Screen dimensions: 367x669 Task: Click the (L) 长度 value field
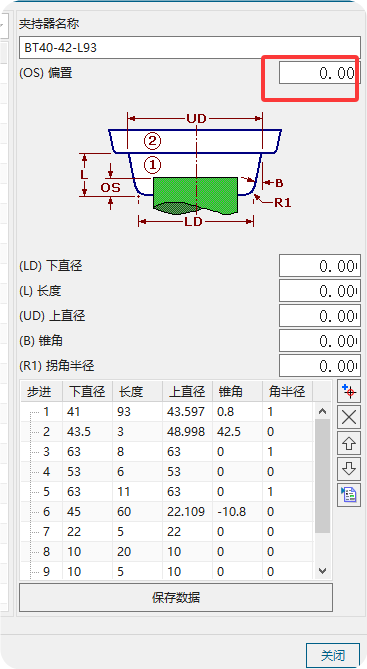pos(320,291)
